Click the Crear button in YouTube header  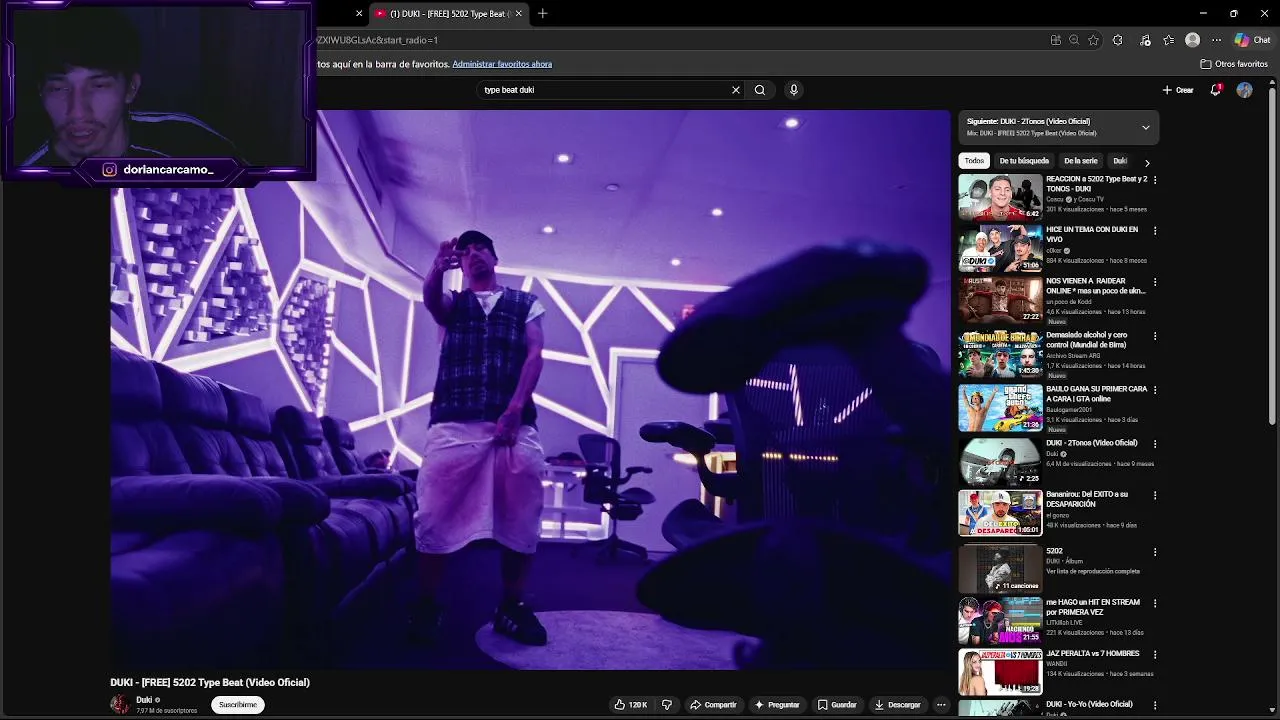1178,90
